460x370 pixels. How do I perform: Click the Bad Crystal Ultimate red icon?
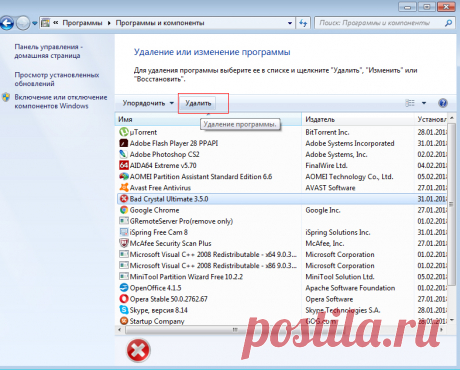(x=124, y=199)
